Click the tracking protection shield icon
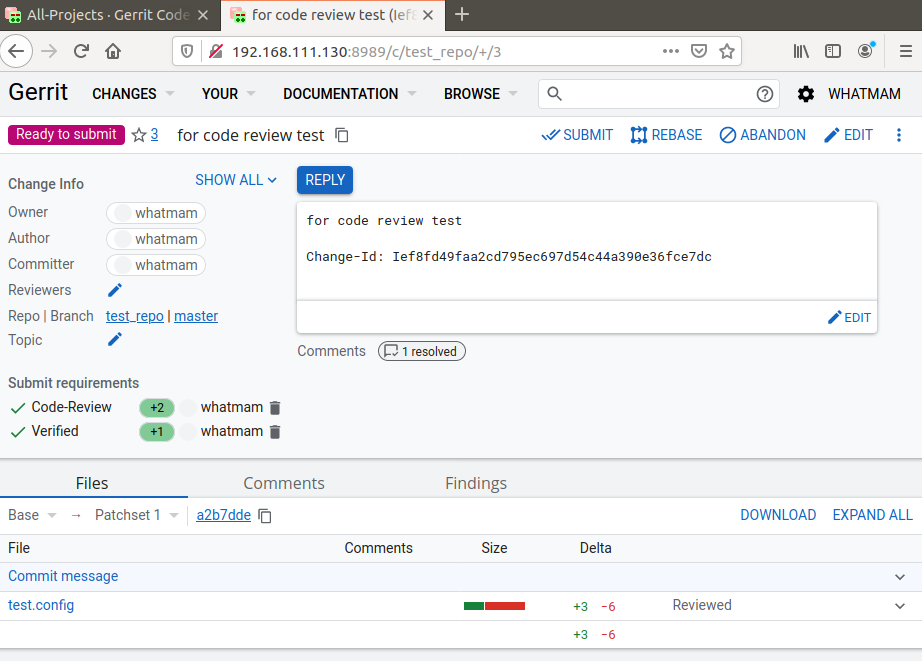Image resolution: width=922 pixels, height=661 pixels. point(187,52)
